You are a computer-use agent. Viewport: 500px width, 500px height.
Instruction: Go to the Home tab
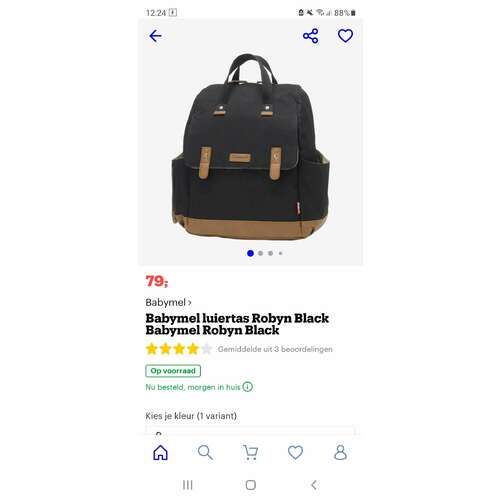point(160,452)
